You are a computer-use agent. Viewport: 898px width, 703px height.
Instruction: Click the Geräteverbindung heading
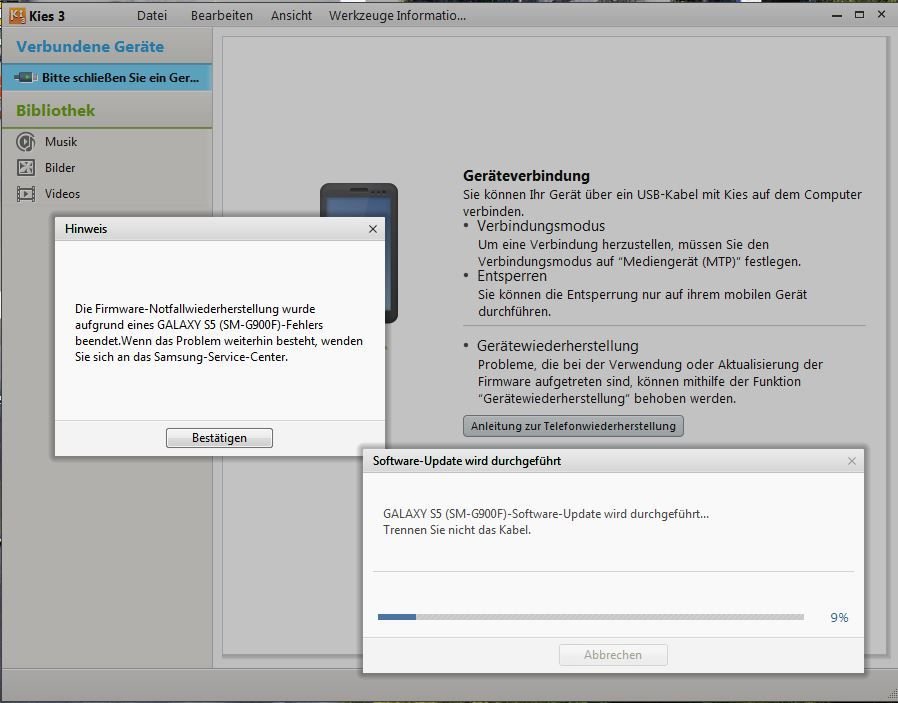[526, 176]
